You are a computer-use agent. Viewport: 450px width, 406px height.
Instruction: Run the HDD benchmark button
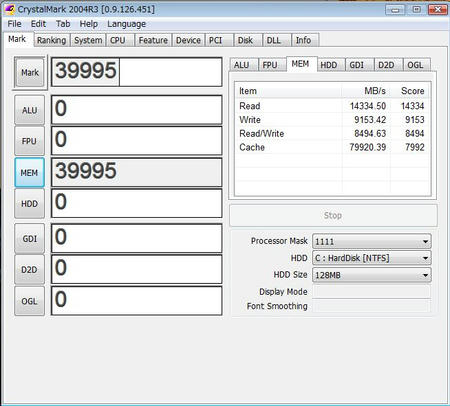(29, 204)
